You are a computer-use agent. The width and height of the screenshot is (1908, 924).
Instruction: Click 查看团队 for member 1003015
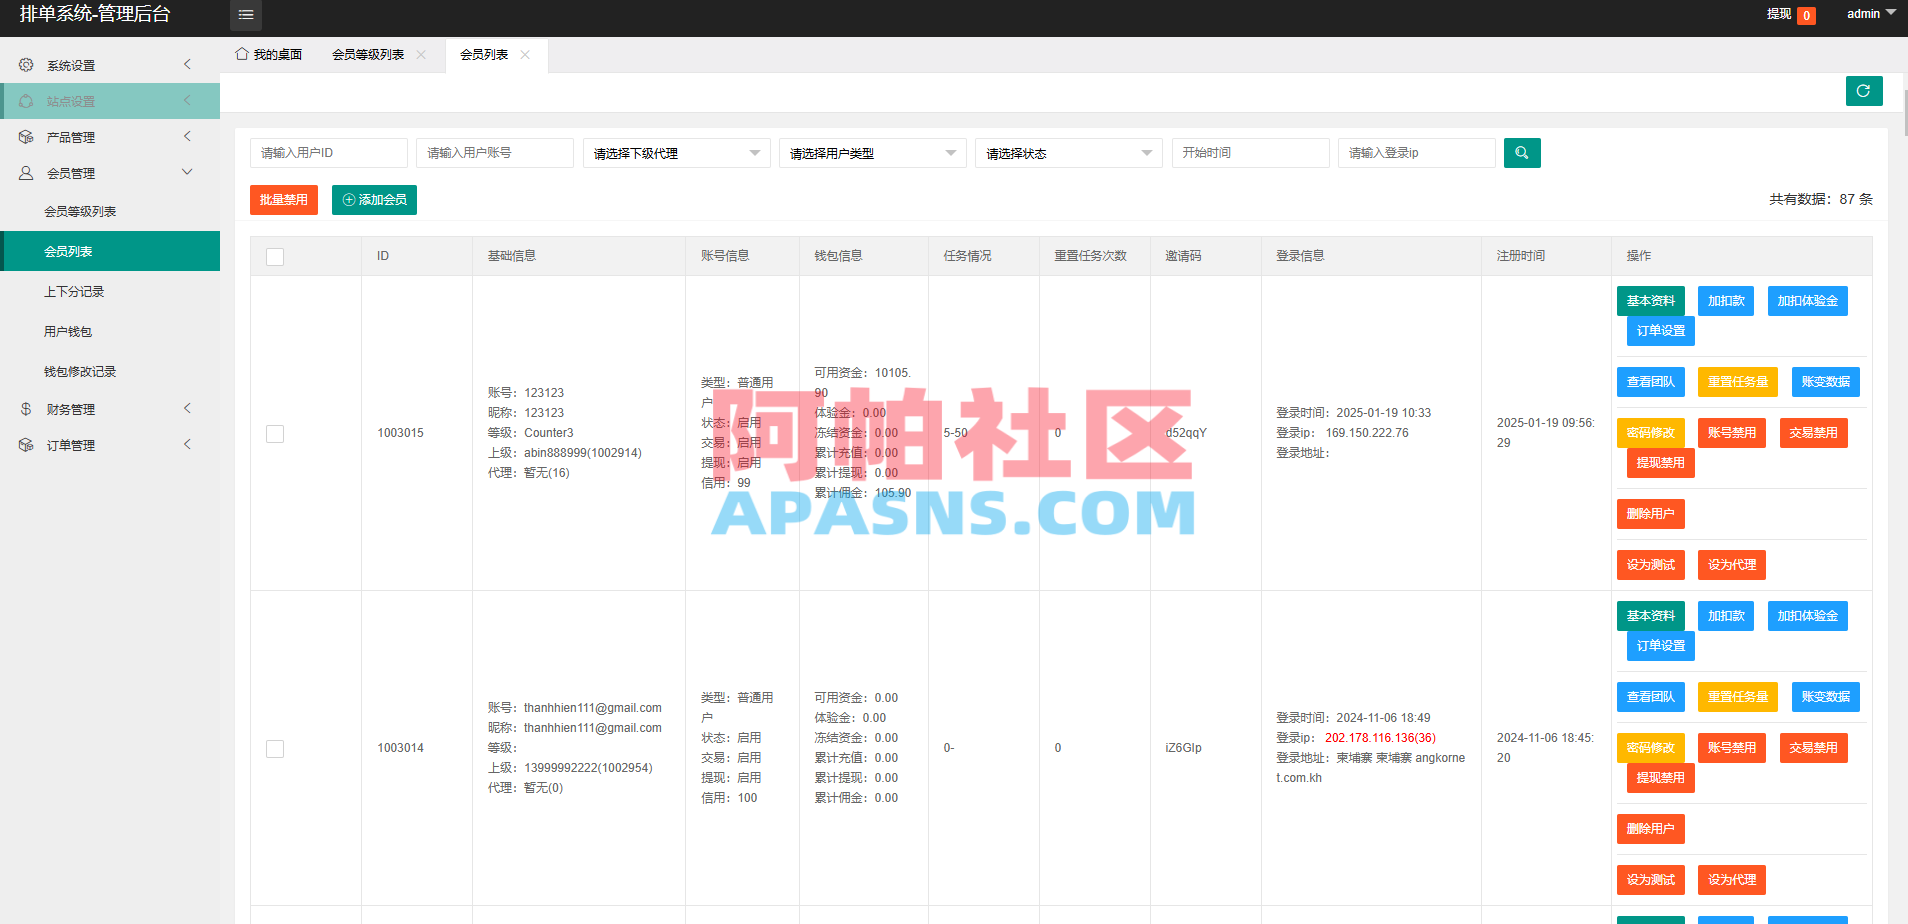click(1650, 381)
